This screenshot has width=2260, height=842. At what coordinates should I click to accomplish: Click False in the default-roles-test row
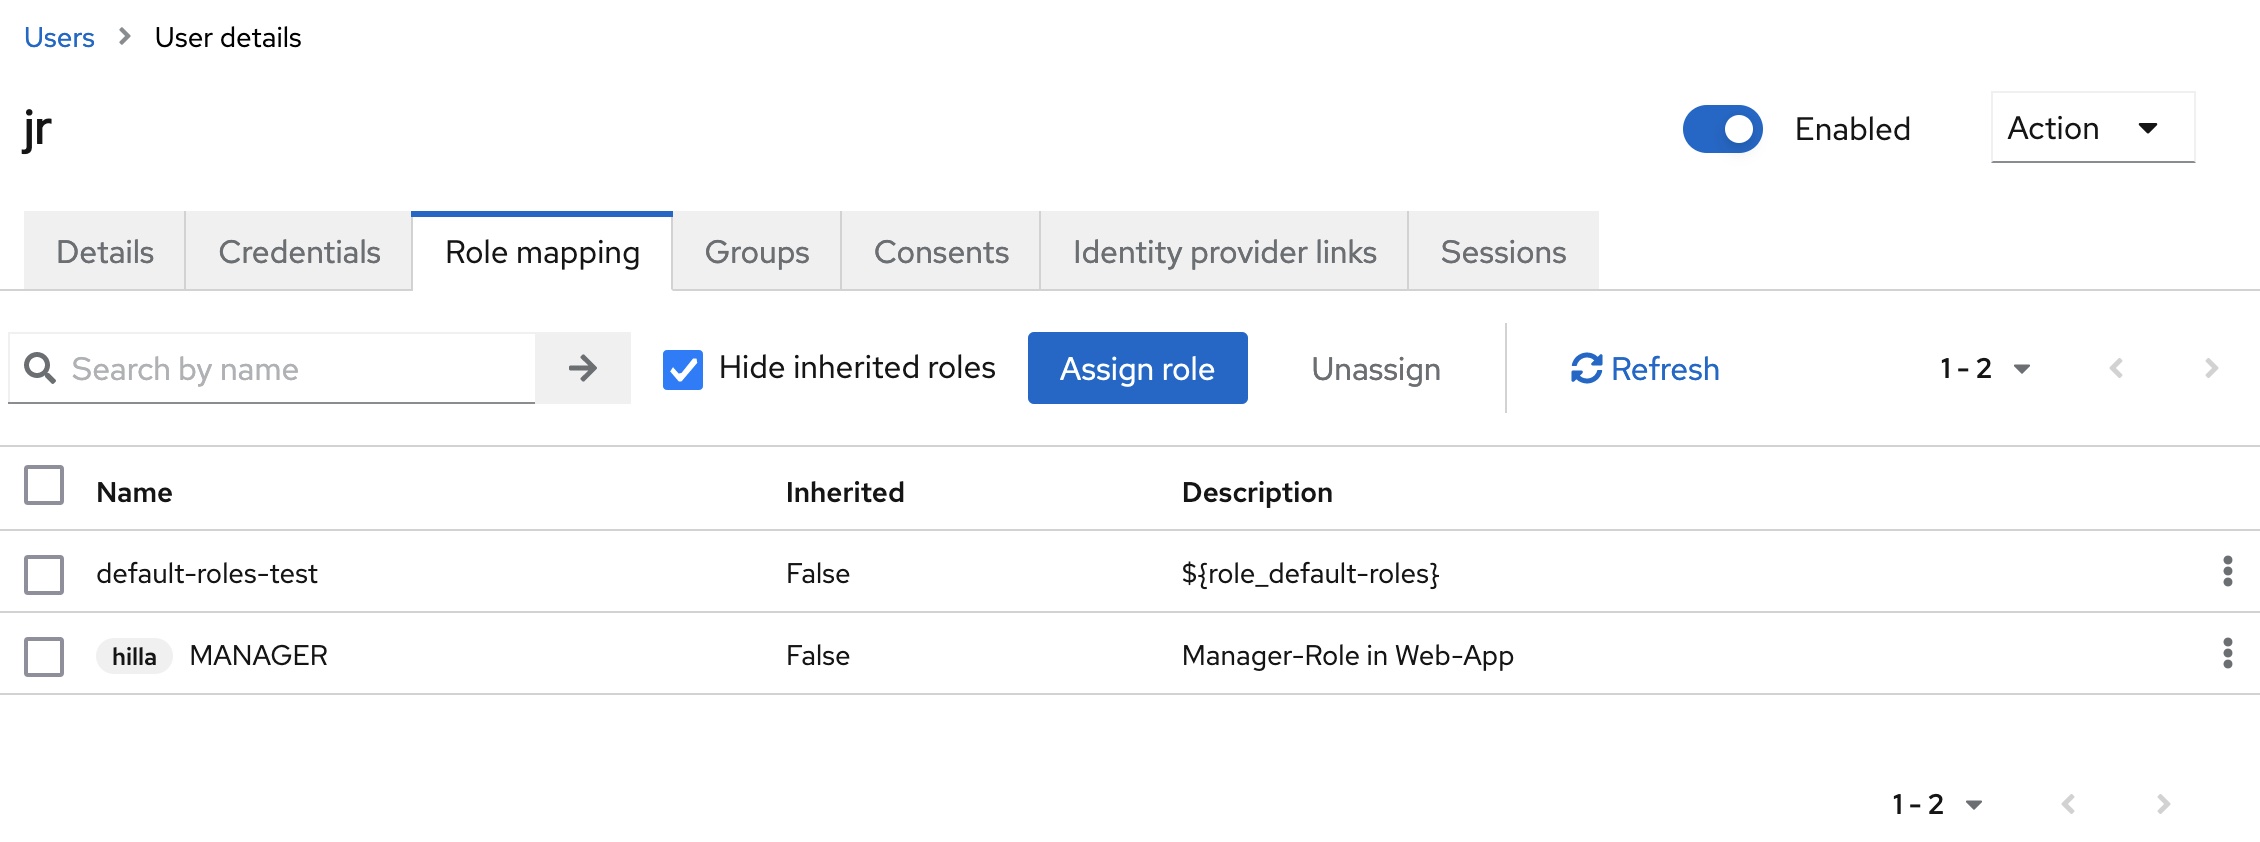coord(818,573)
